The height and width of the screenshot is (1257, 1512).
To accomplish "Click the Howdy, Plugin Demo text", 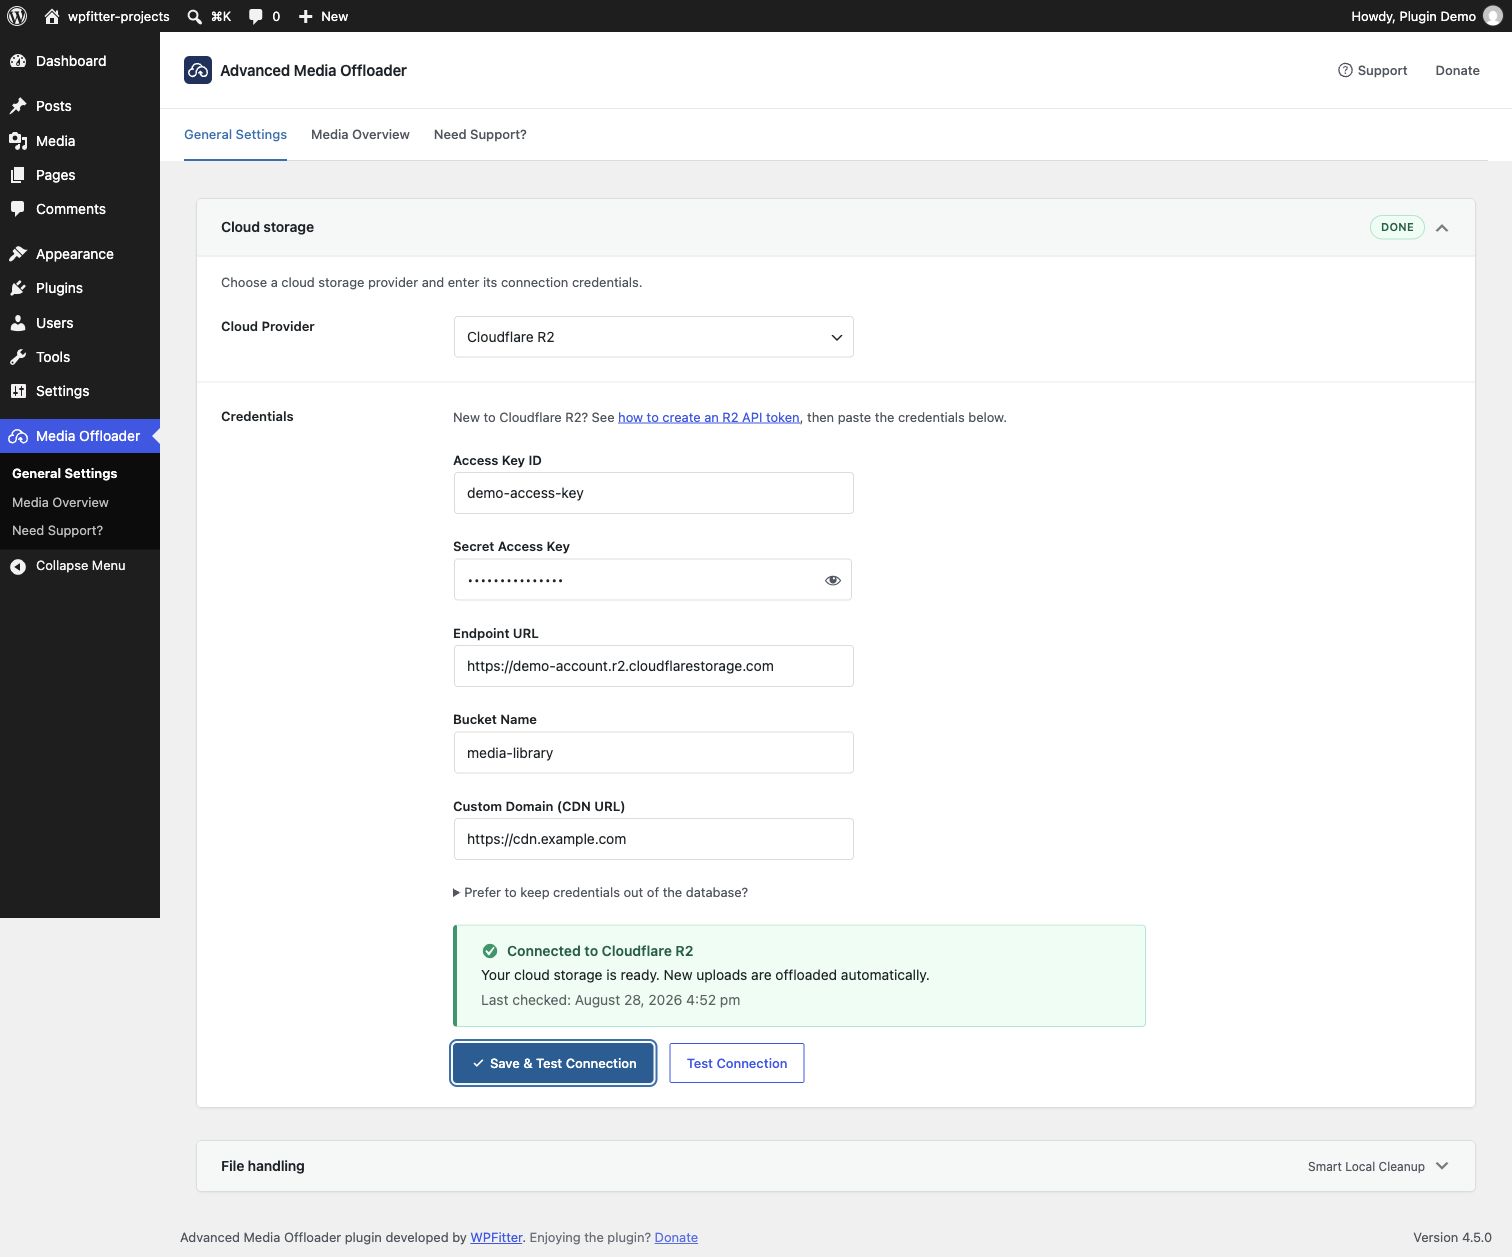I will click(1413, 16).
